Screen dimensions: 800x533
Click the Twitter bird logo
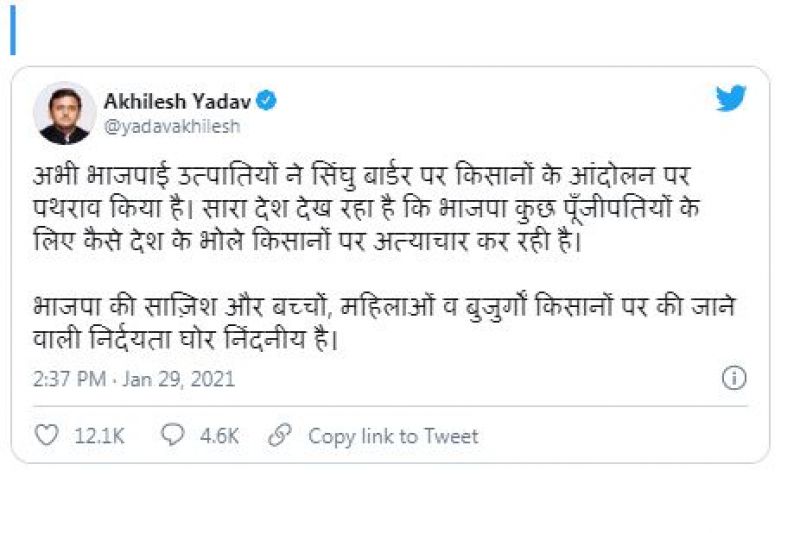[731, 100]
